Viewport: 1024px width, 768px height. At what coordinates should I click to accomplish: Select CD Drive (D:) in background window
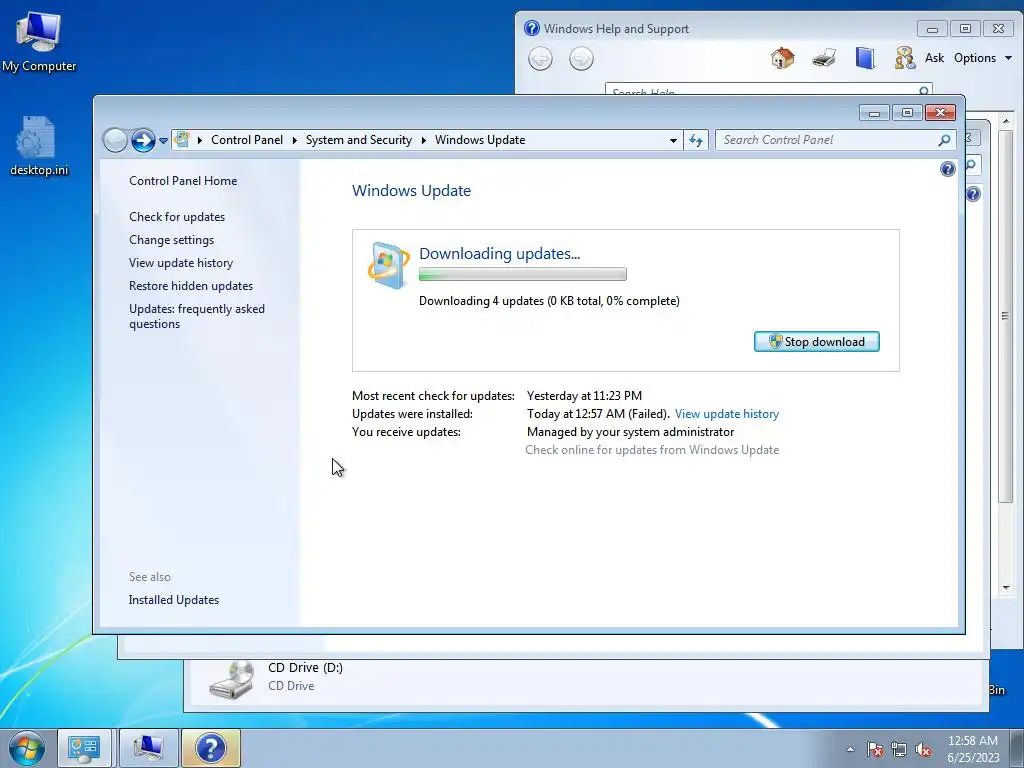click(277, 679)
